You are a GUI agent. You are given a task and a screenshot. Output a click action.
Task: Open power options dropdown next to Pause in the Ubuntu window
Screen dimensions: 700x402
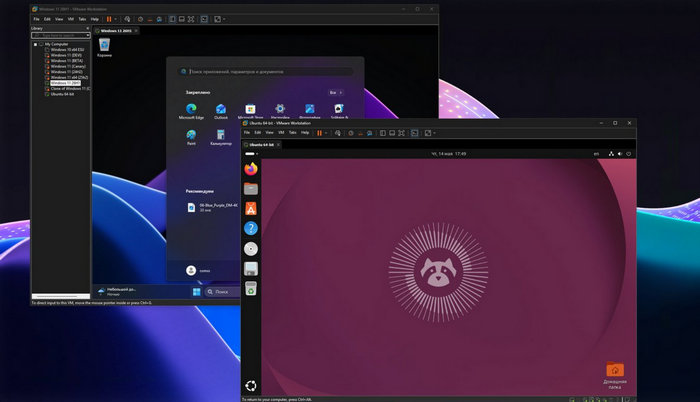[326, 133]
